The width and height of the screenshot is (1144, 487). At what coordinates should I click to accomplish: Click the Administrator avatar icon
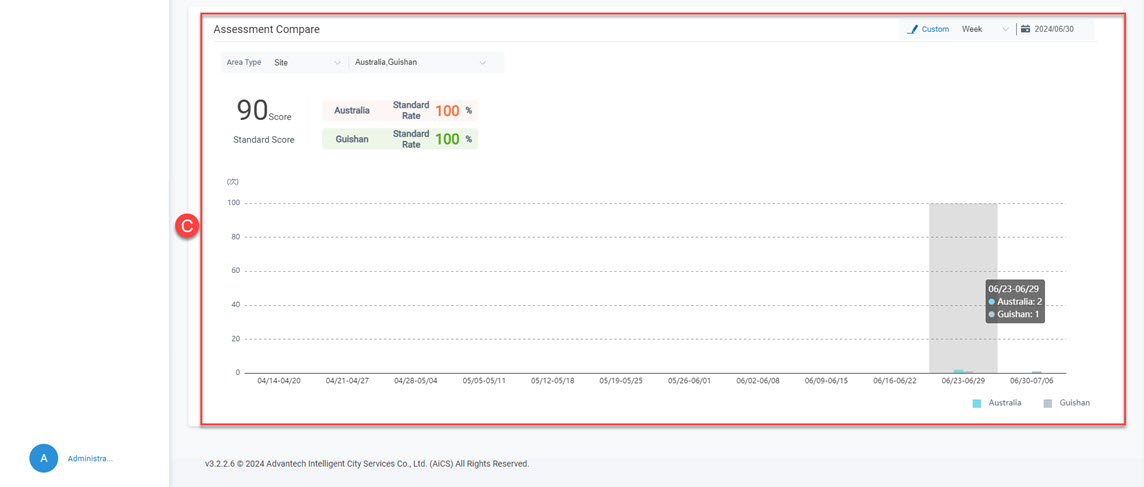click(44, 458)
